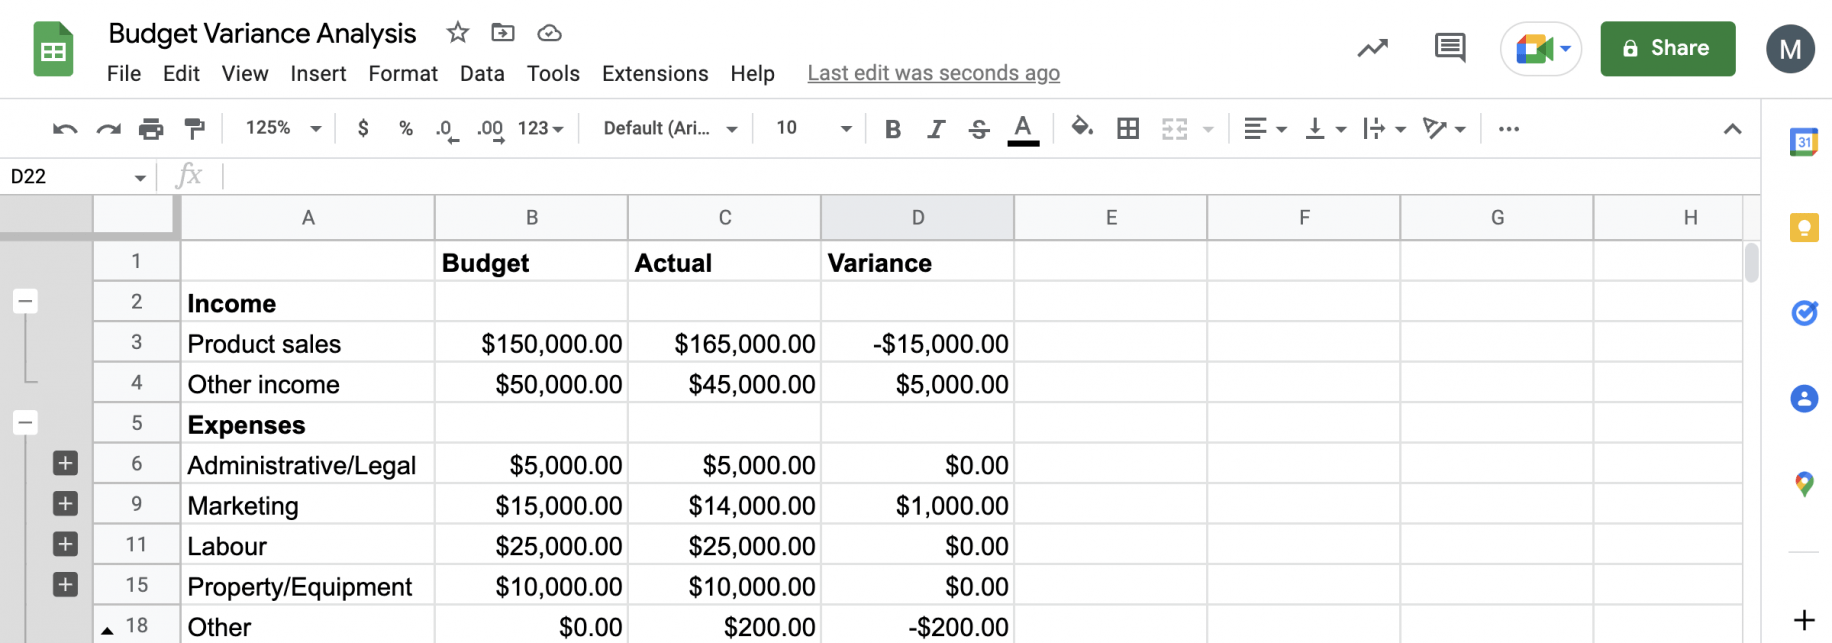Screen dimensions: 1832x643
Task: Increase decimal places
Action: coord(490,130)
